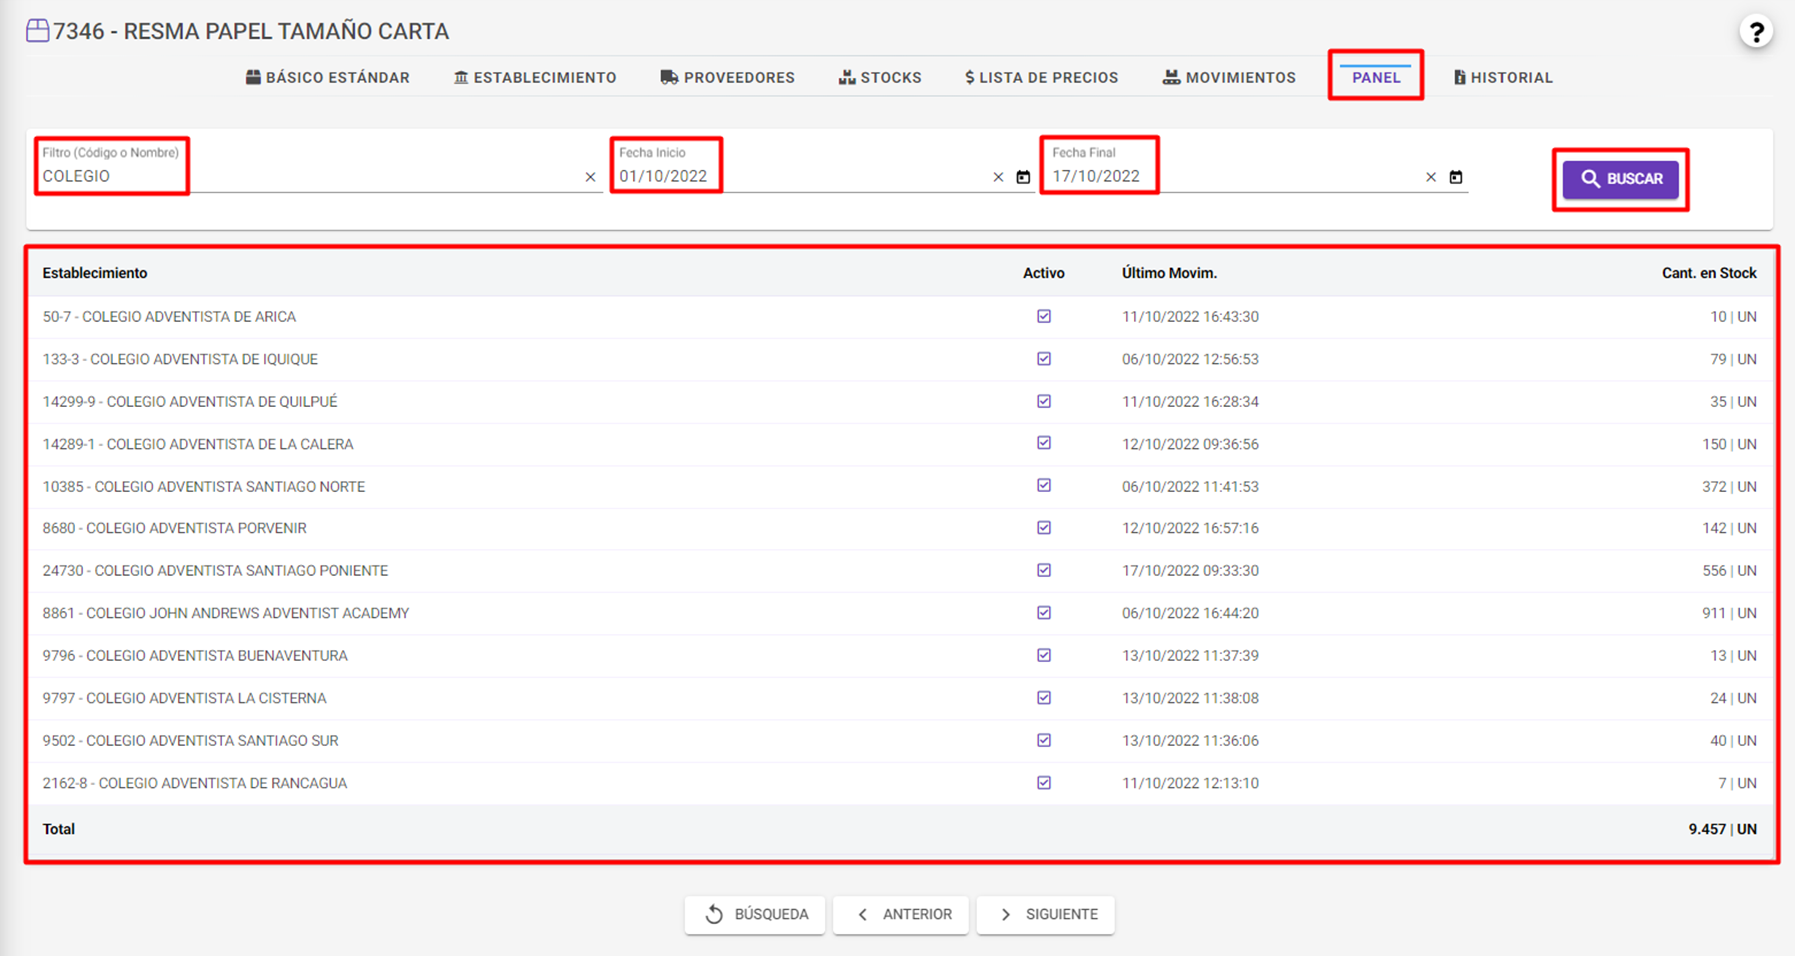Open the Fecha Final calendar picker
The height and width of the screenshot is (956, 1795).
[1456, 177]
